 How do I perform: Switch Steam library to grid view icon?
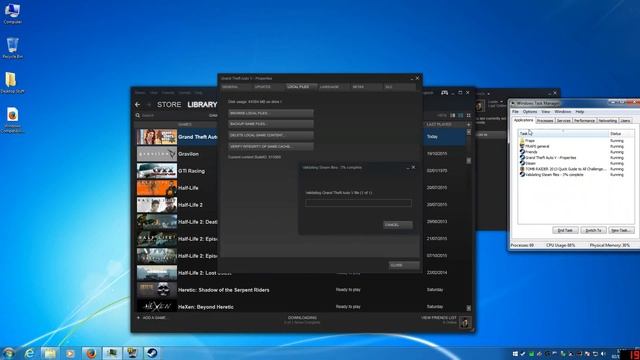tap(469, 116)
